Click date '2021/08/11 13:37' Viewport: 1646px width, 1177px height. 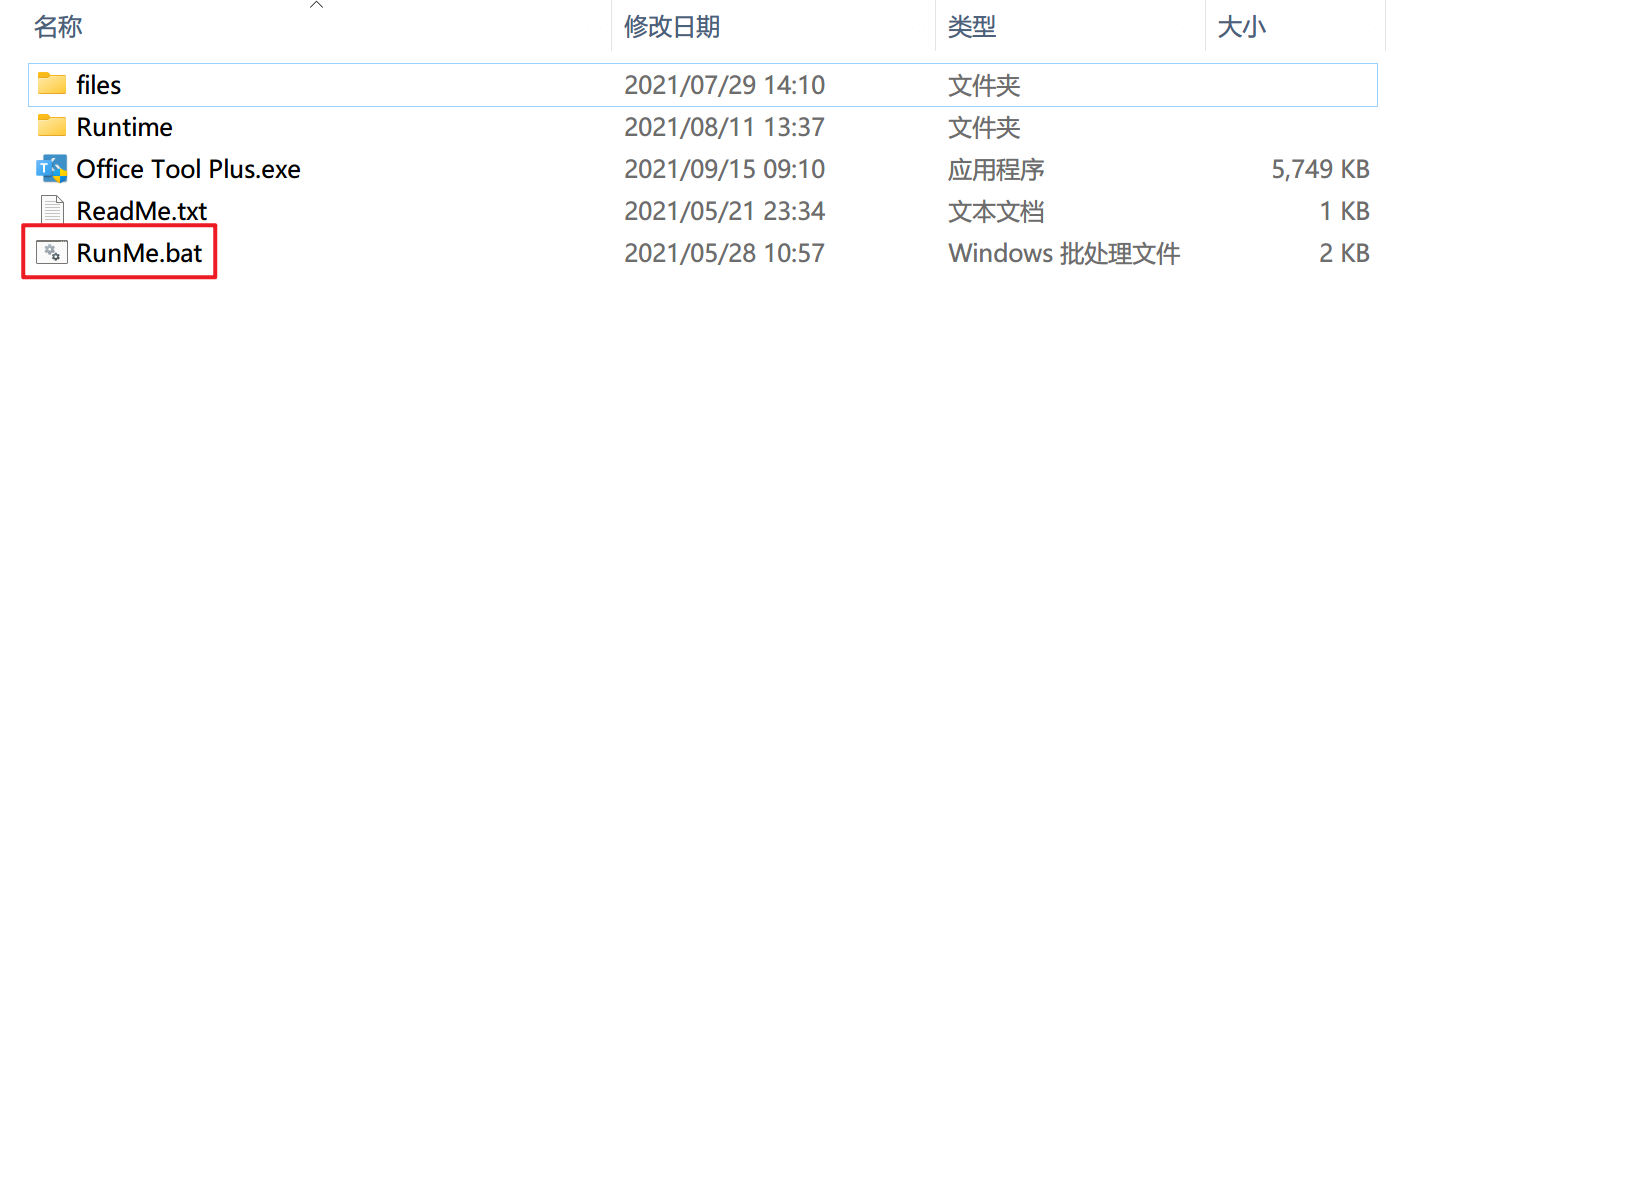pos(724,127)
